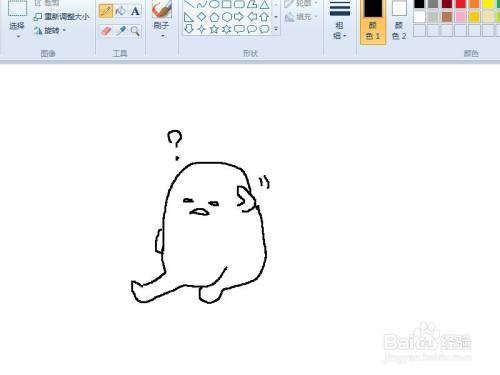Activate Color 1 (颜色1) button
The image size is (500, 375).
pos(373,21)
